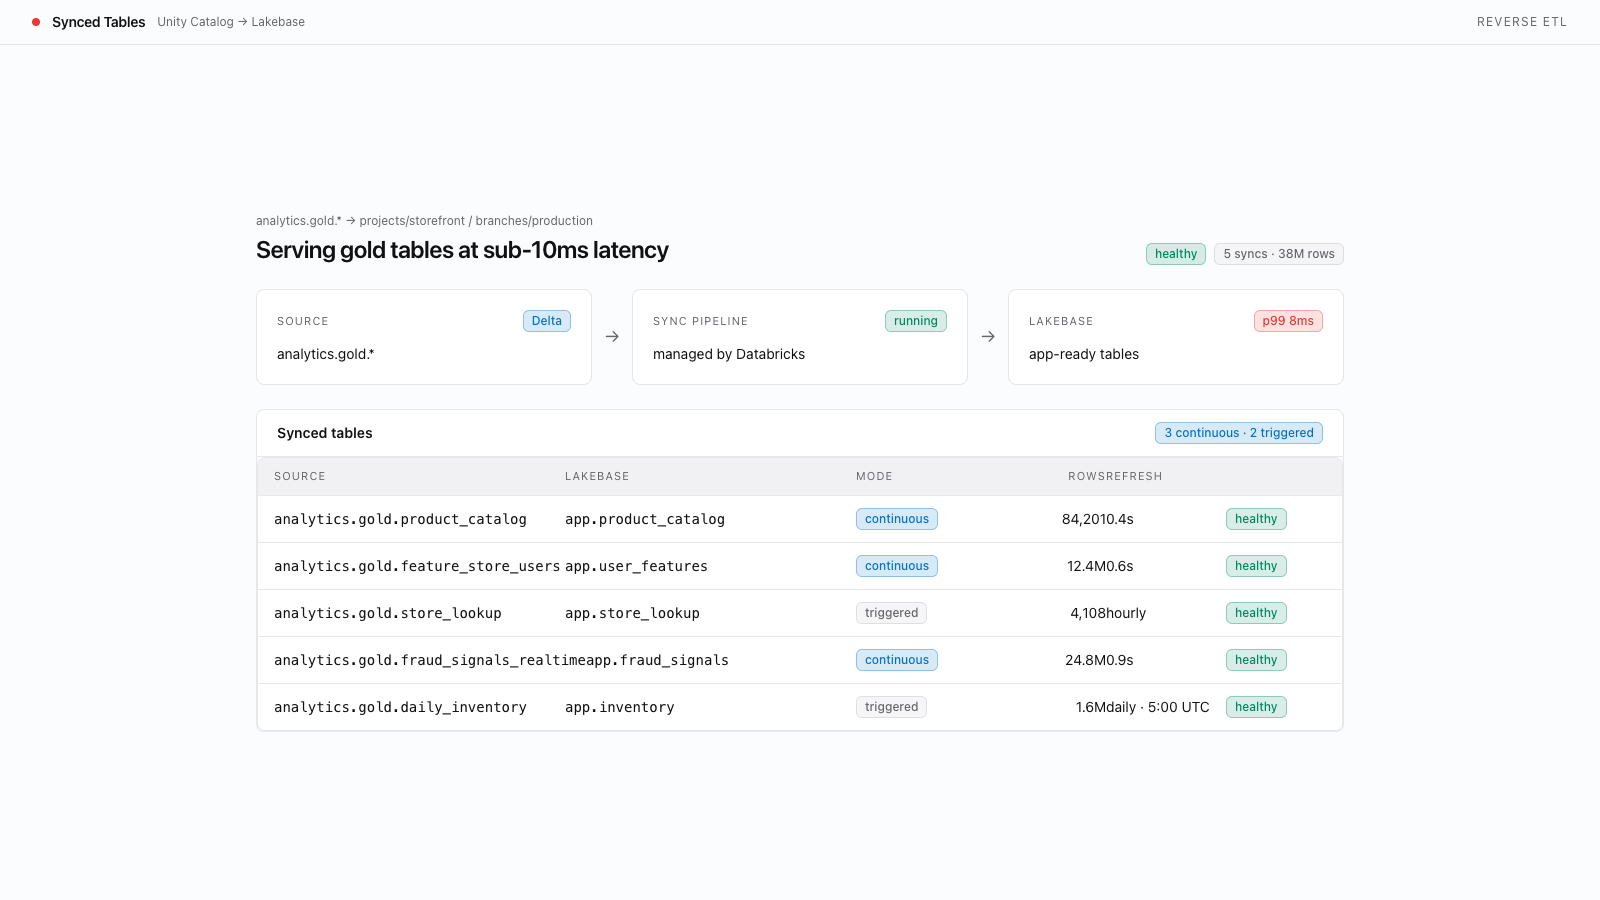Click the analytics.gold.* → projects/storefront path text
This screenshot has height=900, width=1600.
coord(424,221)
